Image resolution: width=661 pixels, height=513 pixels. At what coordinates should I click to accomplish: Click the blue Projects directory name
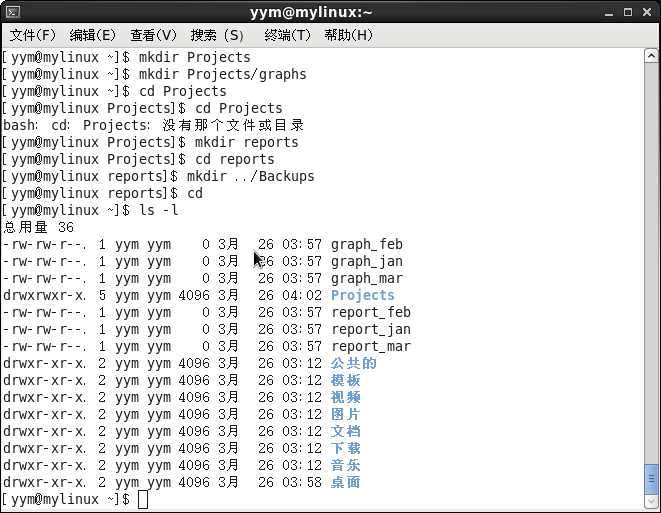coord(363,295)
